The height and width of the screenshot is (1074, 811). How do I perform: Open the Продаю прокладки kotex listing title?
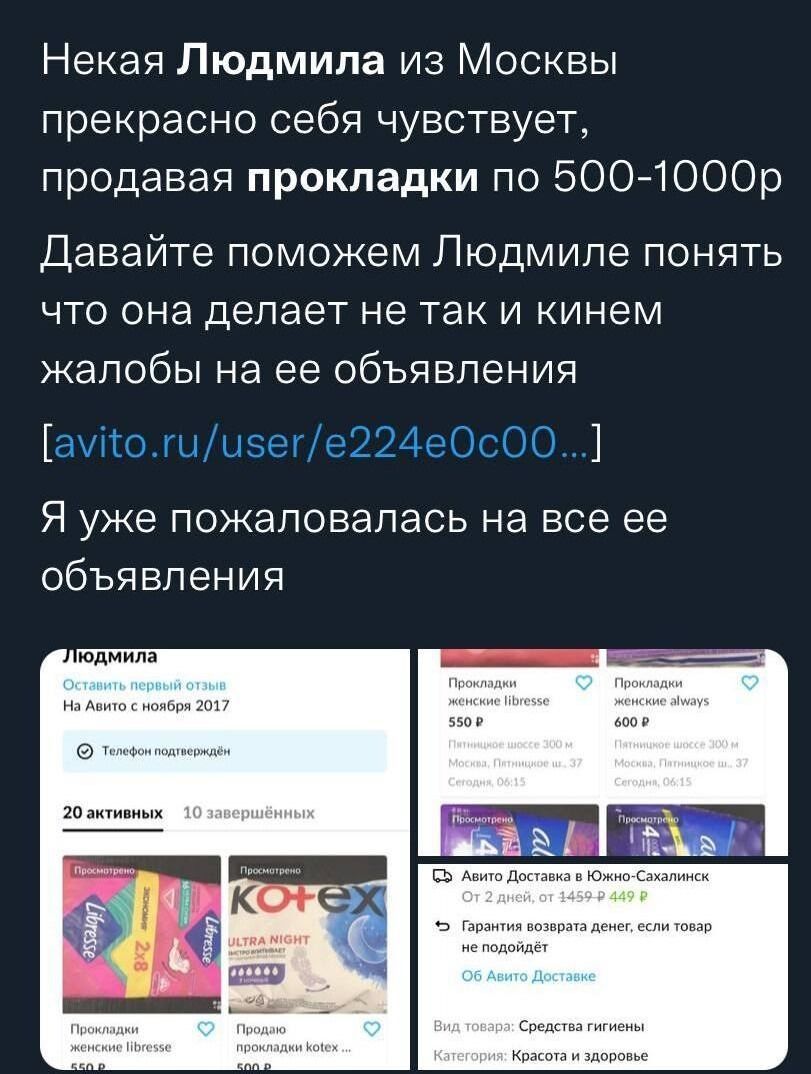(294, 1038)
